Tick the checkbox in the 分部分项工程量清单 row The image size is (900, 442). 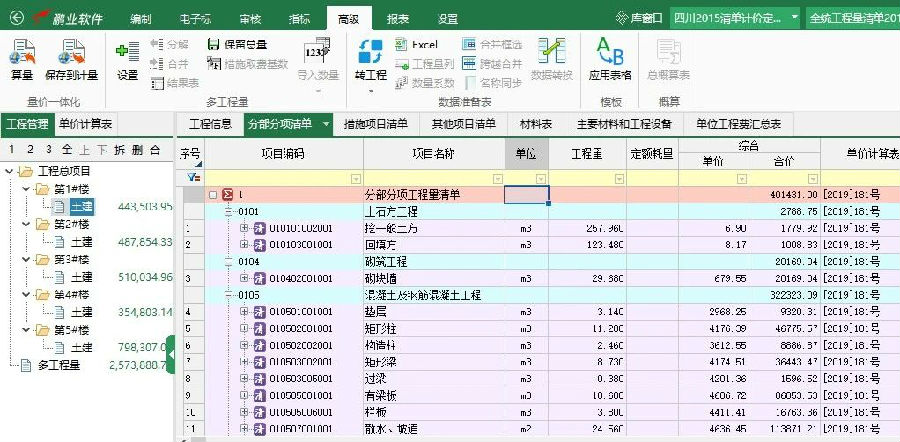pos(212,195)
